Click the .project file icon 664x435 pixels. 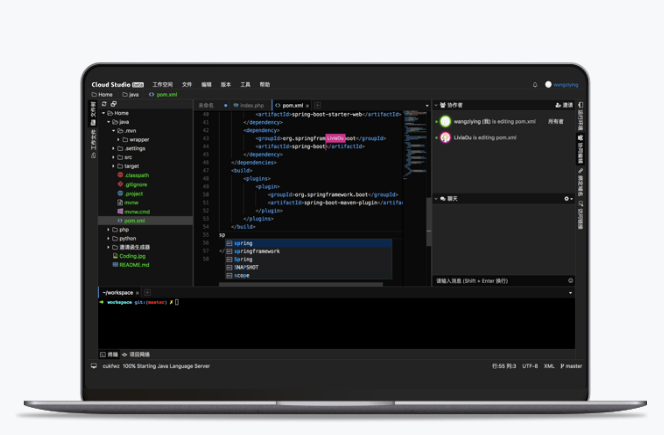coord(120,193)
